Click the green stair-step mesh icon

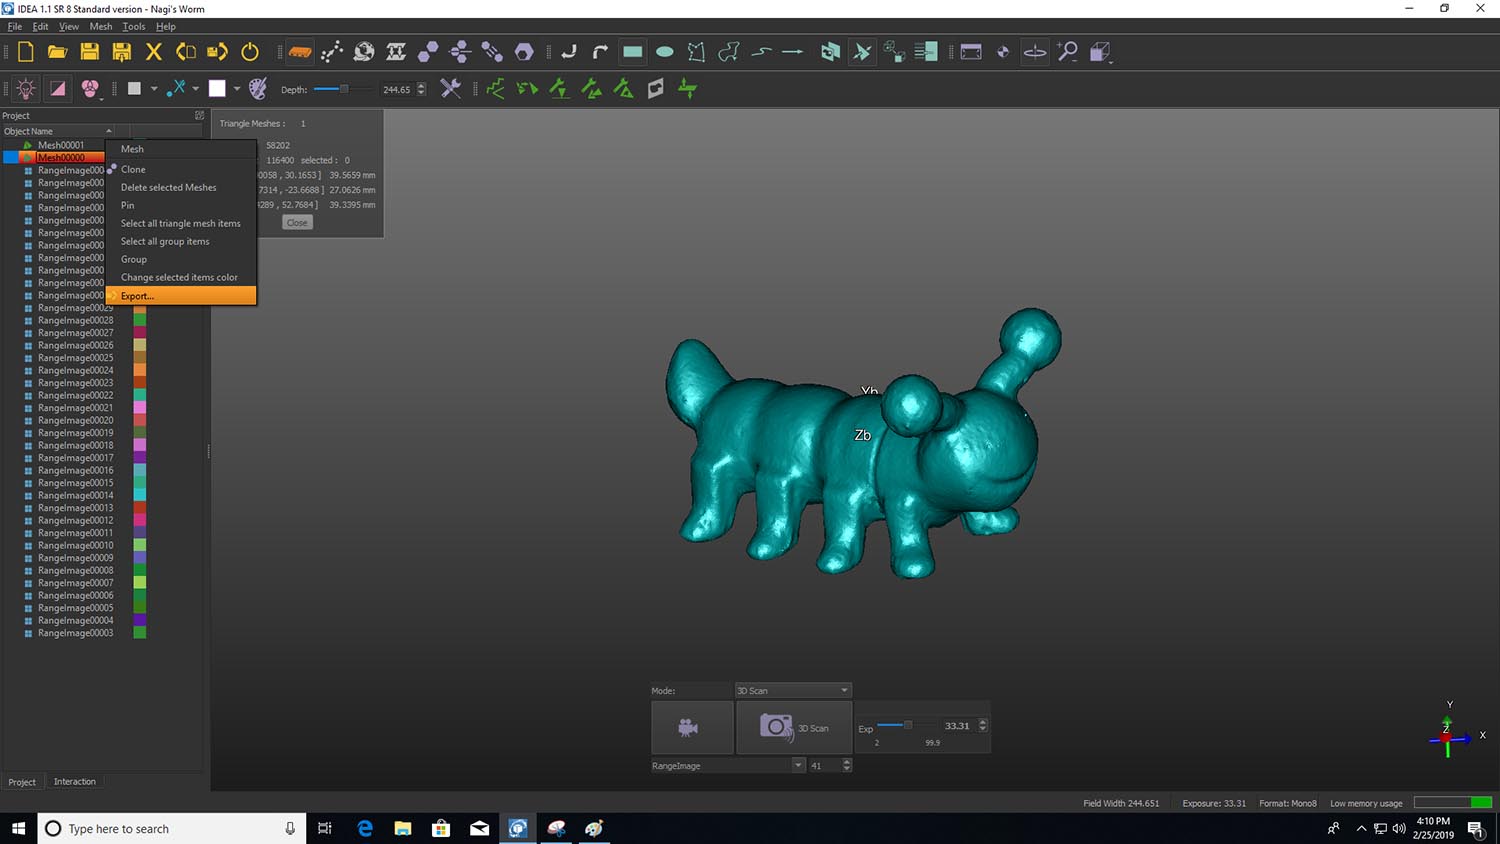tap(495, 89)
